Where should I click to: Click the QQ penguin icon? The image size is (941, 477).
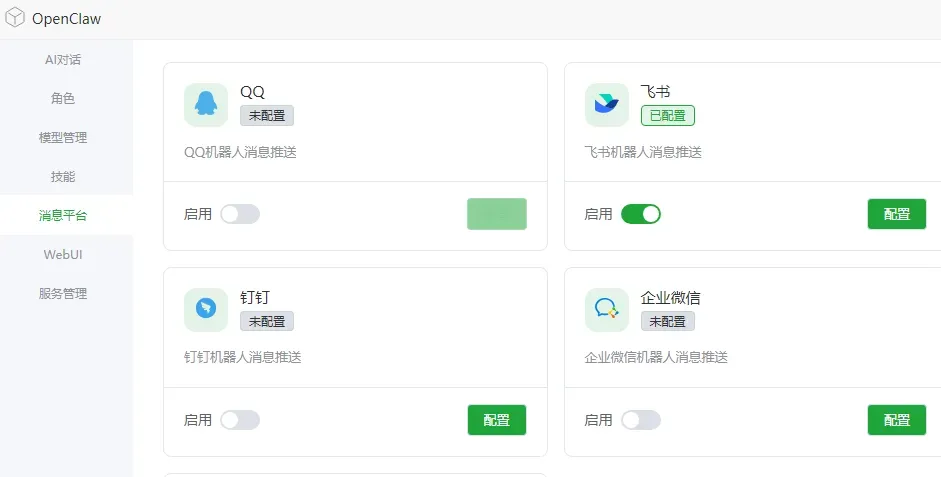pos(206,105)
